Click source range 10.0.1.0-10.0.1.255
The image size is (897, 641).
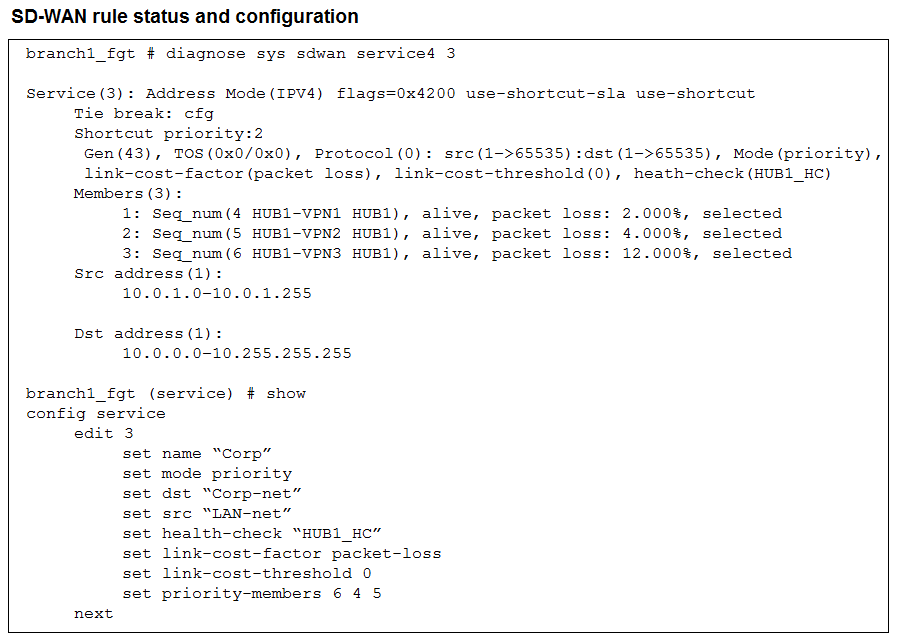tap(217, 294)
